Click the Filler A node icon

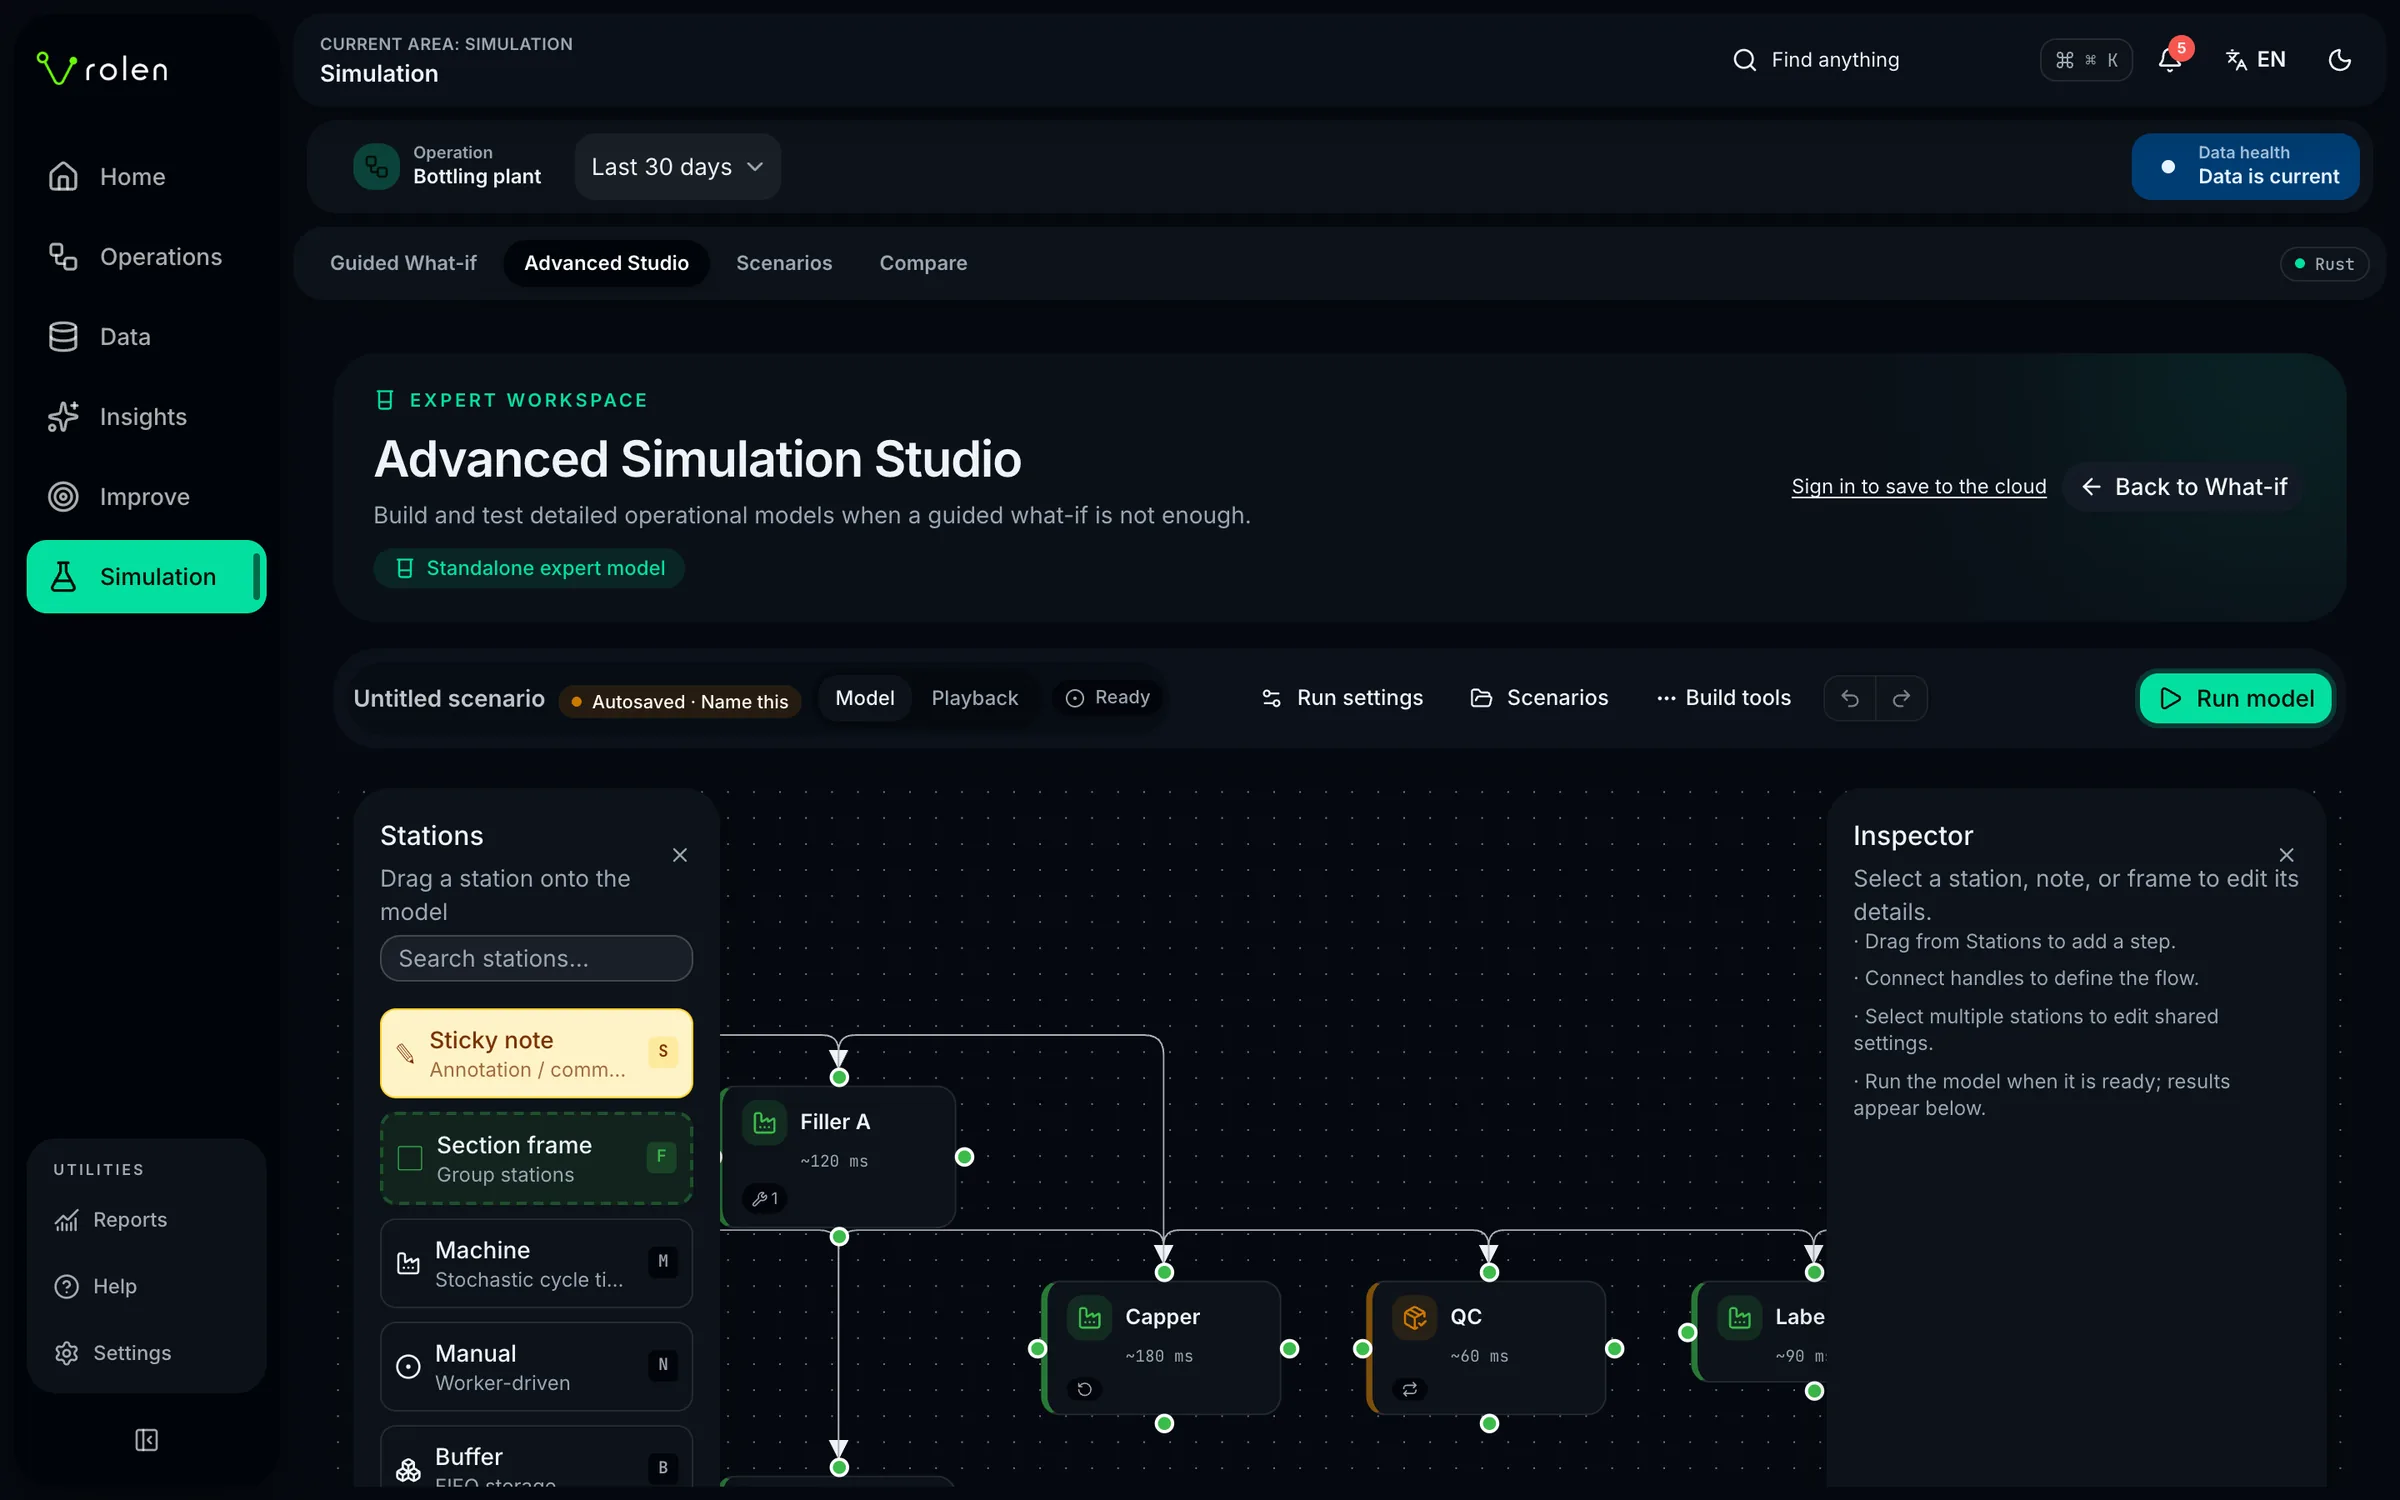764,1123
